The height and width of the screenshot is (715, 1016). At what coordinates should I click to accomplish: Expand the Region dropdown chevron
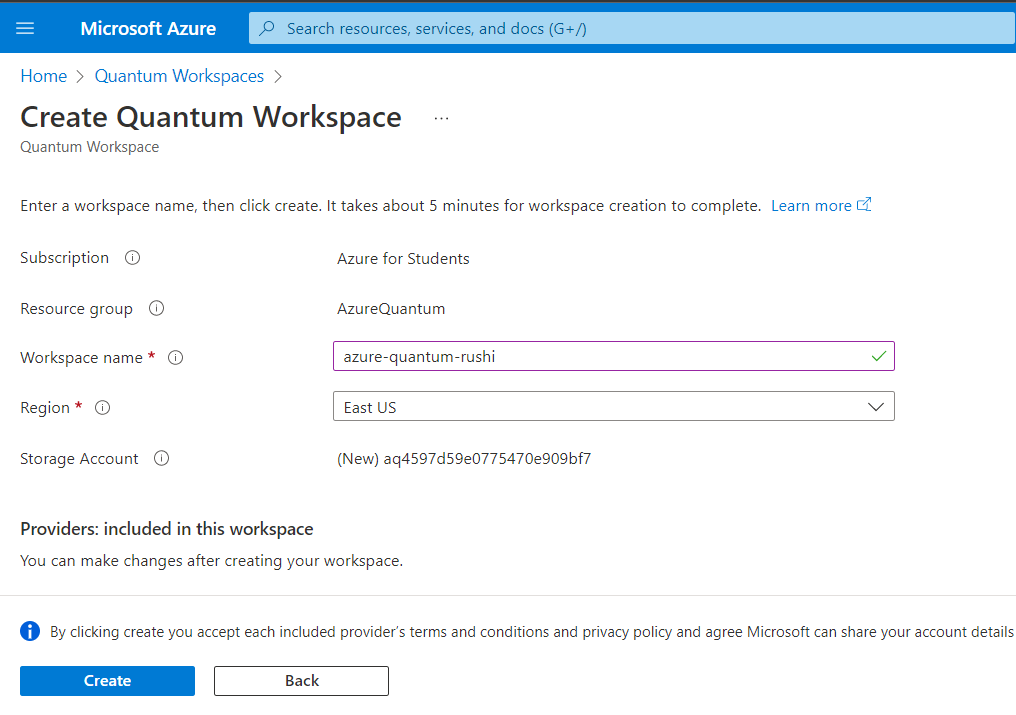(876, 407)
